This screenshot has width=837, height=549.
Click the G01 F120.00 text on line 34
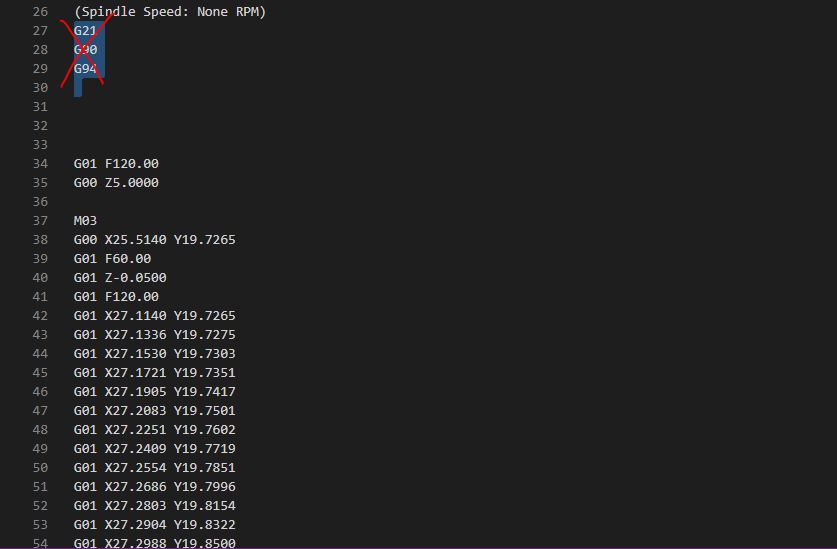coord(116,164)
